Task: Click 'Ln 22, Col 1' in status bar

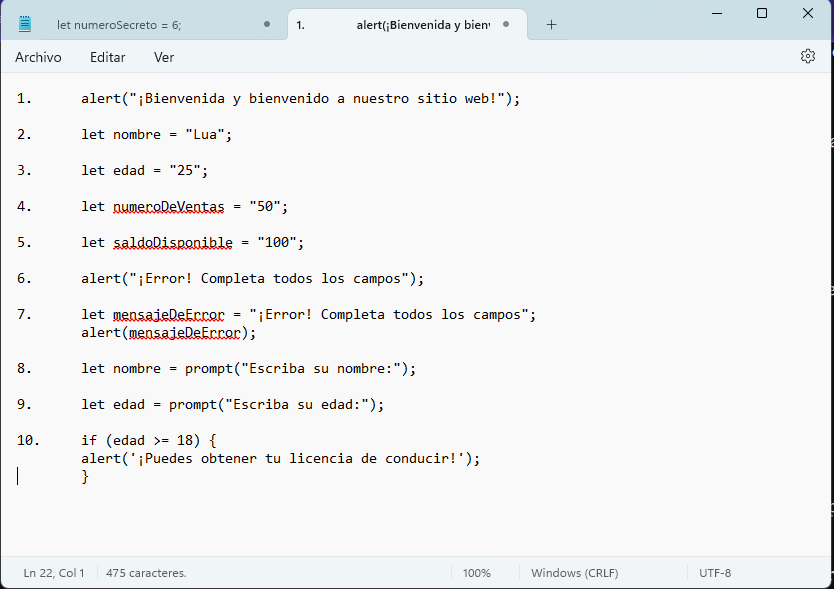Action: click(x=54, y=573)
